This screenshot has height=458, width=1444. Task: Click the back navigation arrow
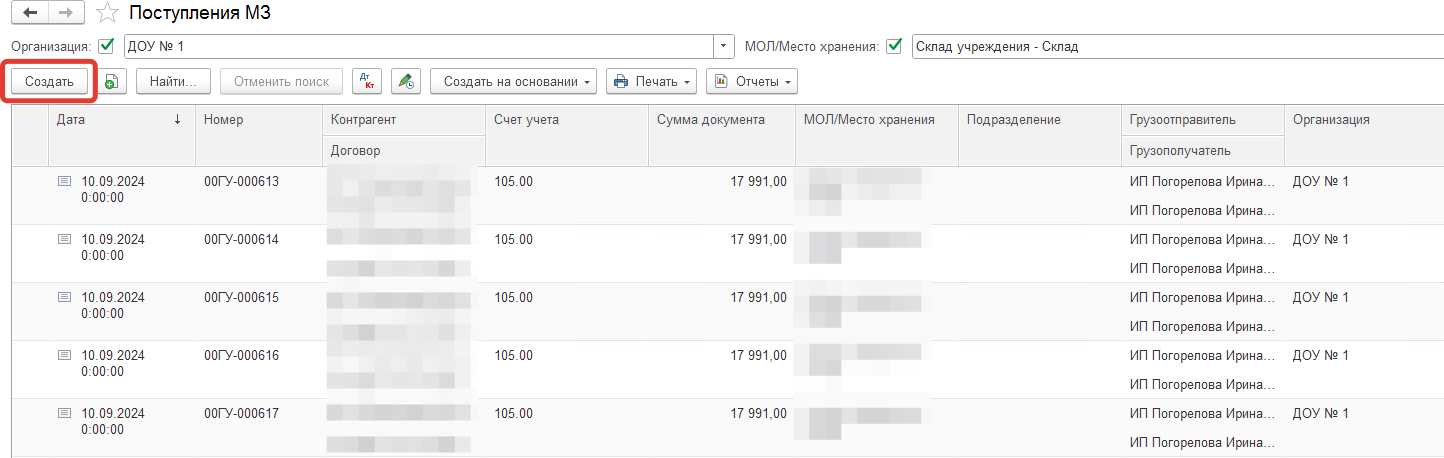pyautogui.click(x=31, y=13)
